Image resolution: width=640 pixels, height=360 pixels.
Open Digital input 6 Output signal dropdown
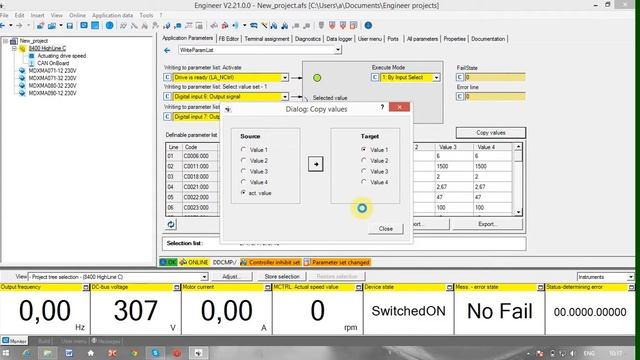pyautogui.click(x=285, y=96)
